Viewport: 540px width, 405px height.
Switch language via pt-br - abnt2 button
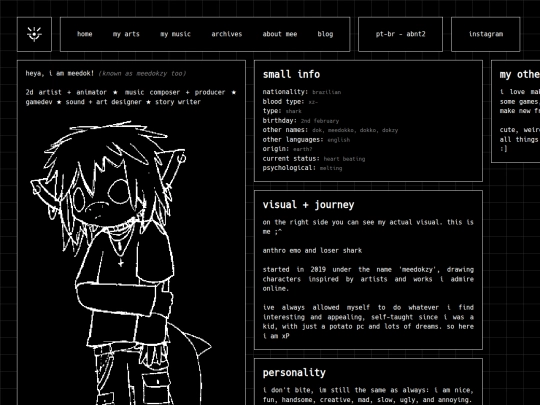[401, 34]
